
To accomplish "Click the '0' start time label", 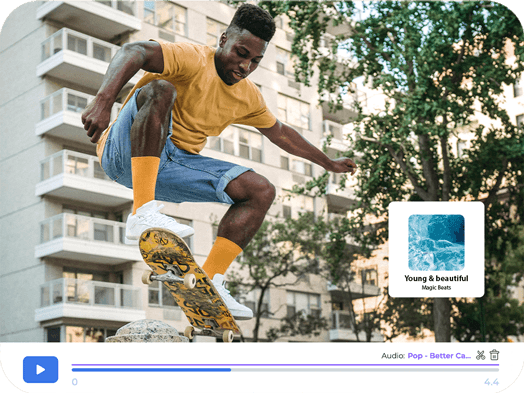I will pos(75,382).
